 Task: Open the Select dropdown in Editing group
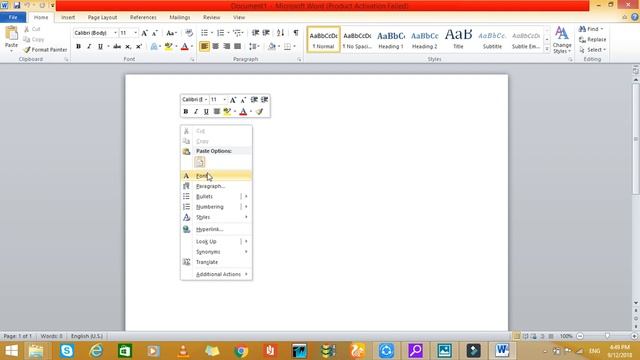(x=593, y=50)
